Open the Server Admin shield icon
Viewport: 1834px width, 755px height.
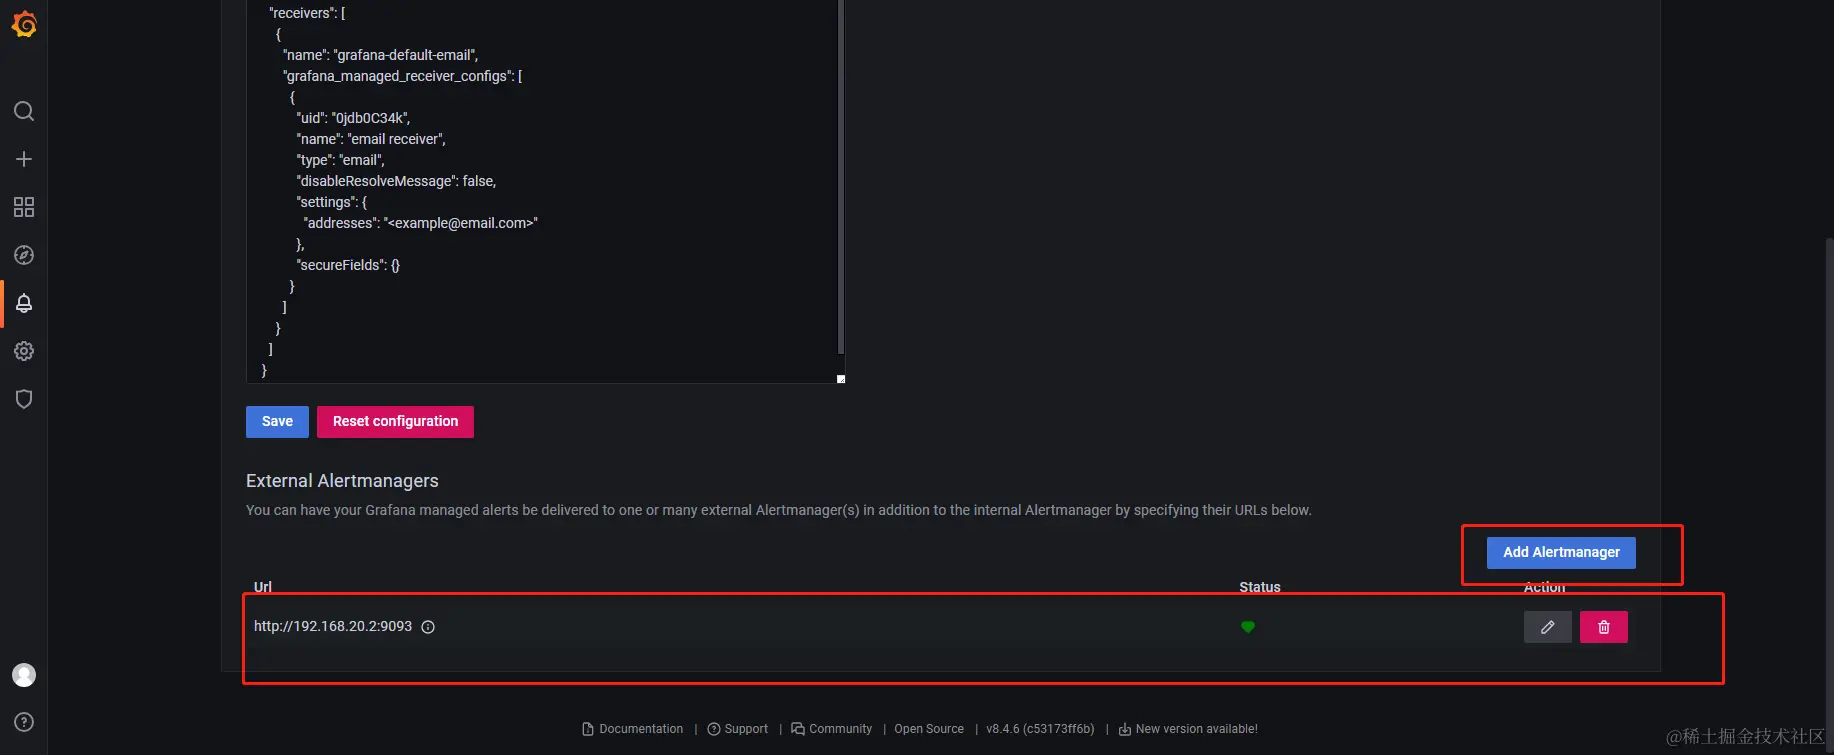pos(24,399)
